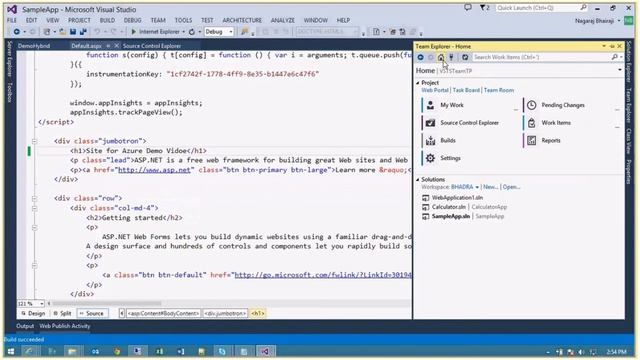
Task: Open the BHADRA workspace dropdown
Action: (x=477, y=187)
